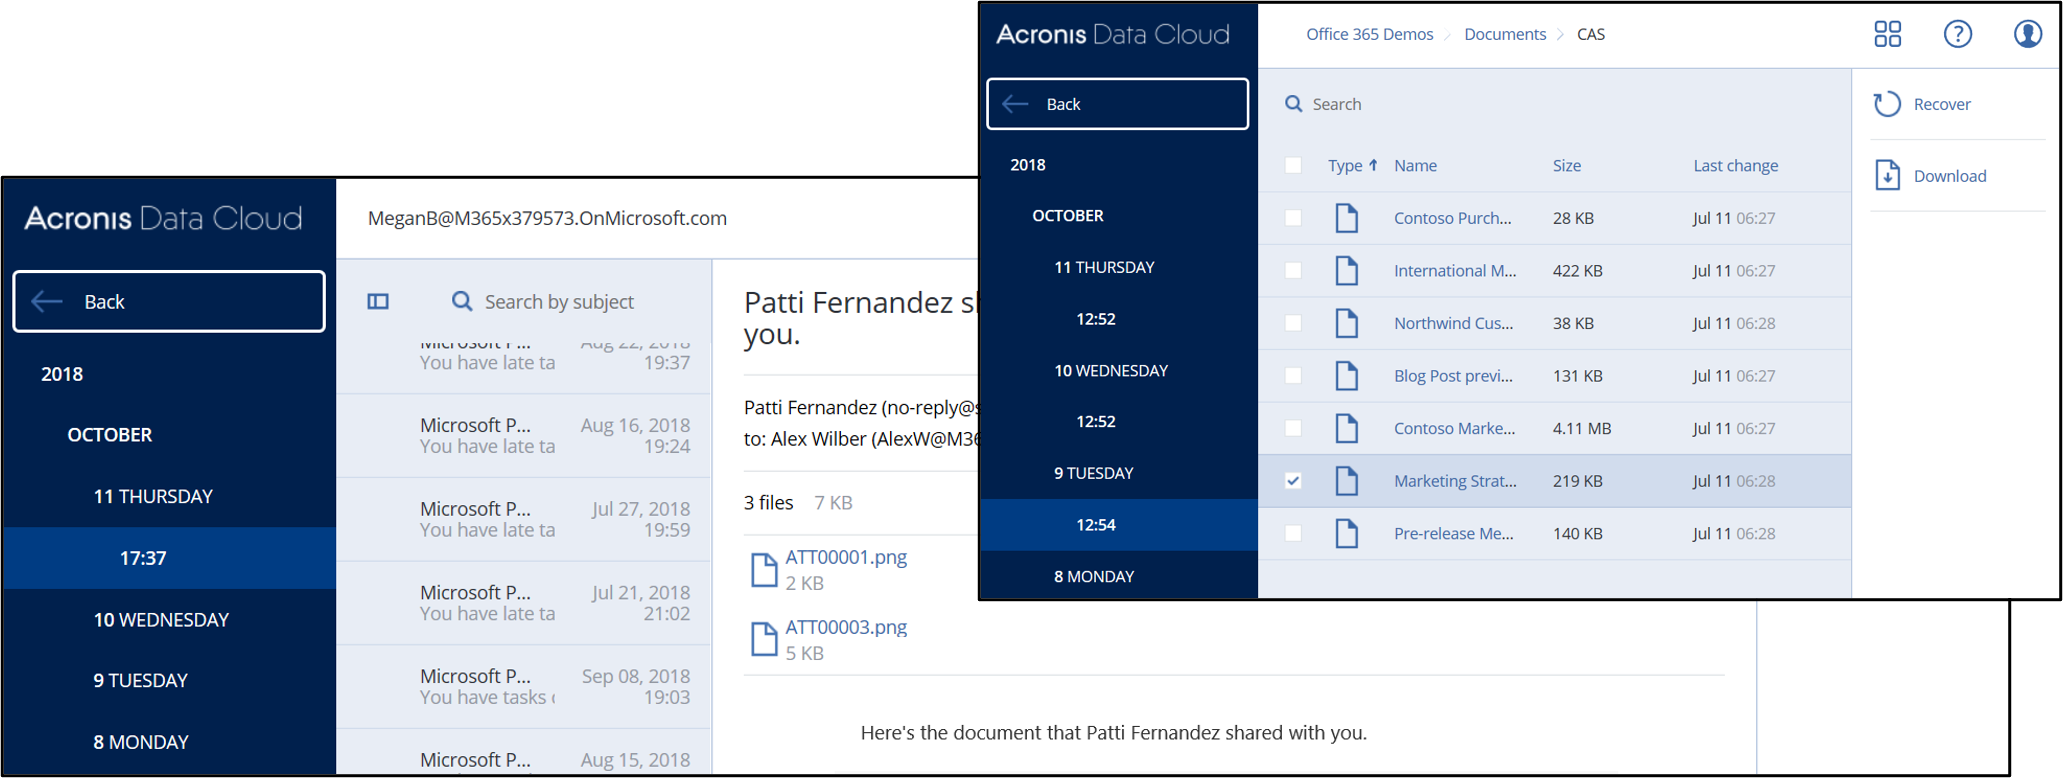The height and width of the screenshot is (778, 2063).
Task: Click the Download file icon
Action: point(1887,175)
